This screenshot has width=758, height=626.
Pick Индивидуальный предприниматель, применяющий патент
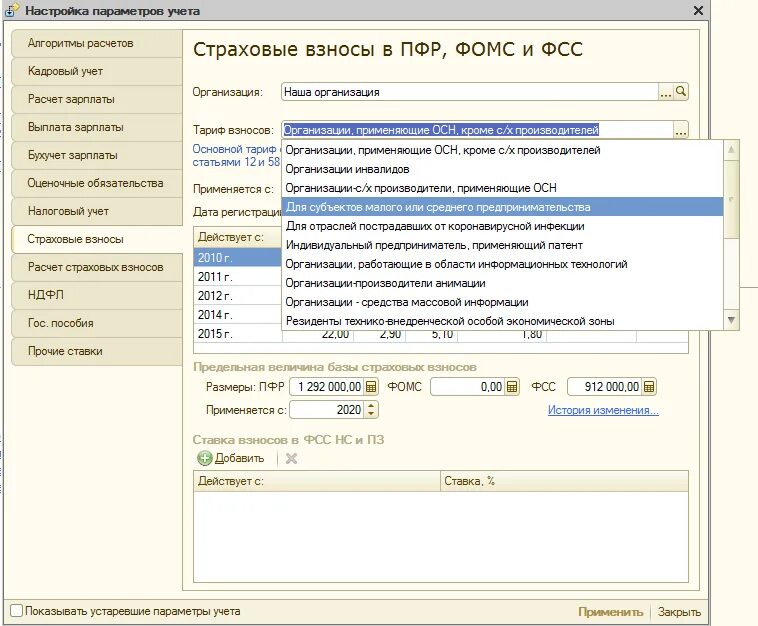pyautogui.click(x=502, y=245)
